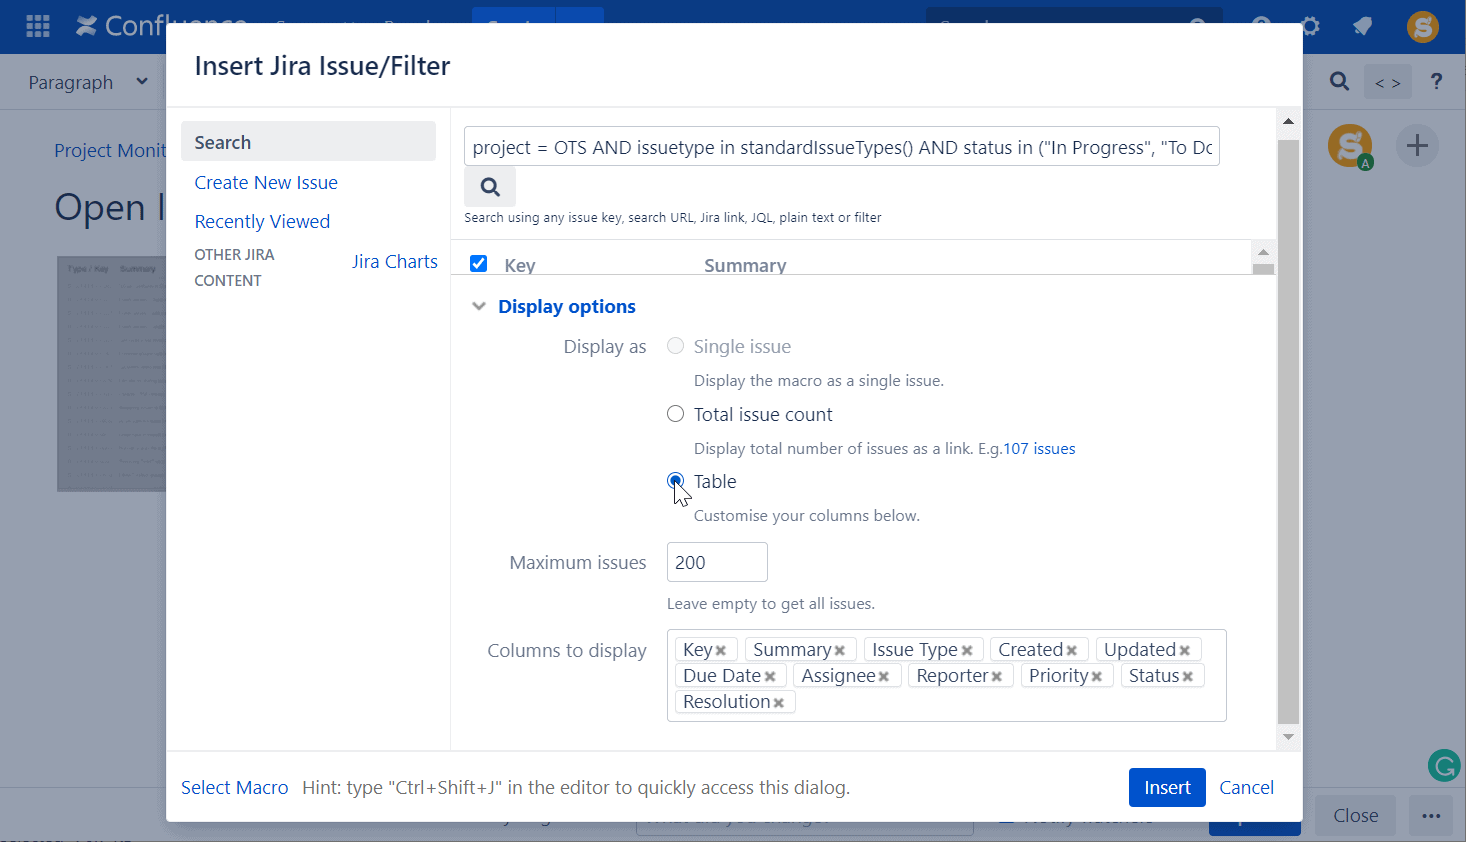Open the Recently Viewed section
Image resolution: width=1466 pixels, height=842 pixels.
[262, 221]
